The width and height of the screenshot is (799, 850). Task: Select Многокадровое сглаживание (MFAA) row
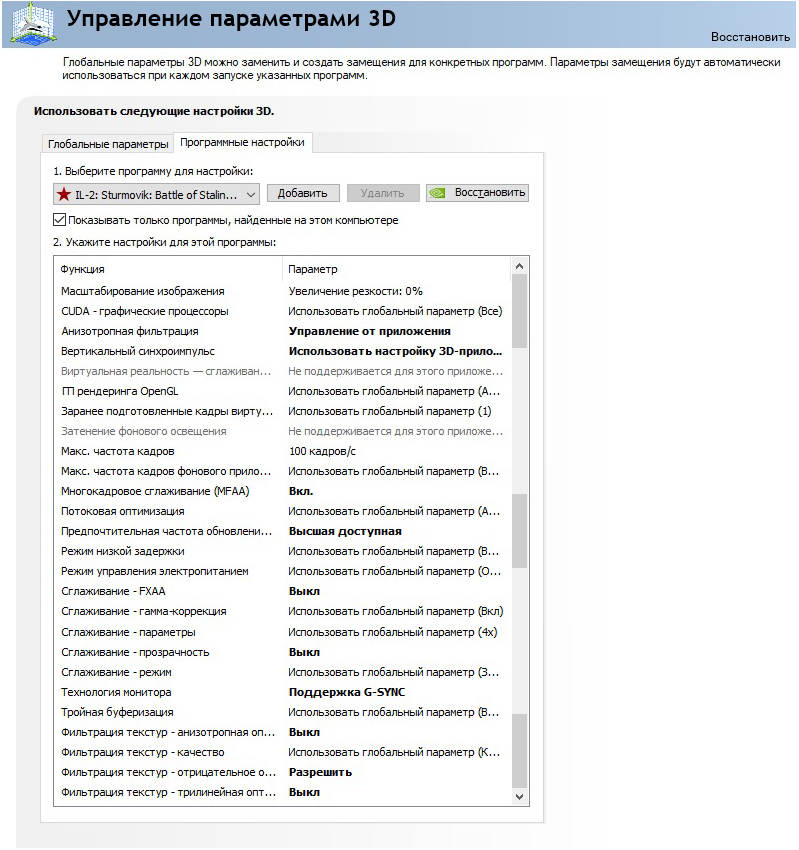click(x=282, y=492)
